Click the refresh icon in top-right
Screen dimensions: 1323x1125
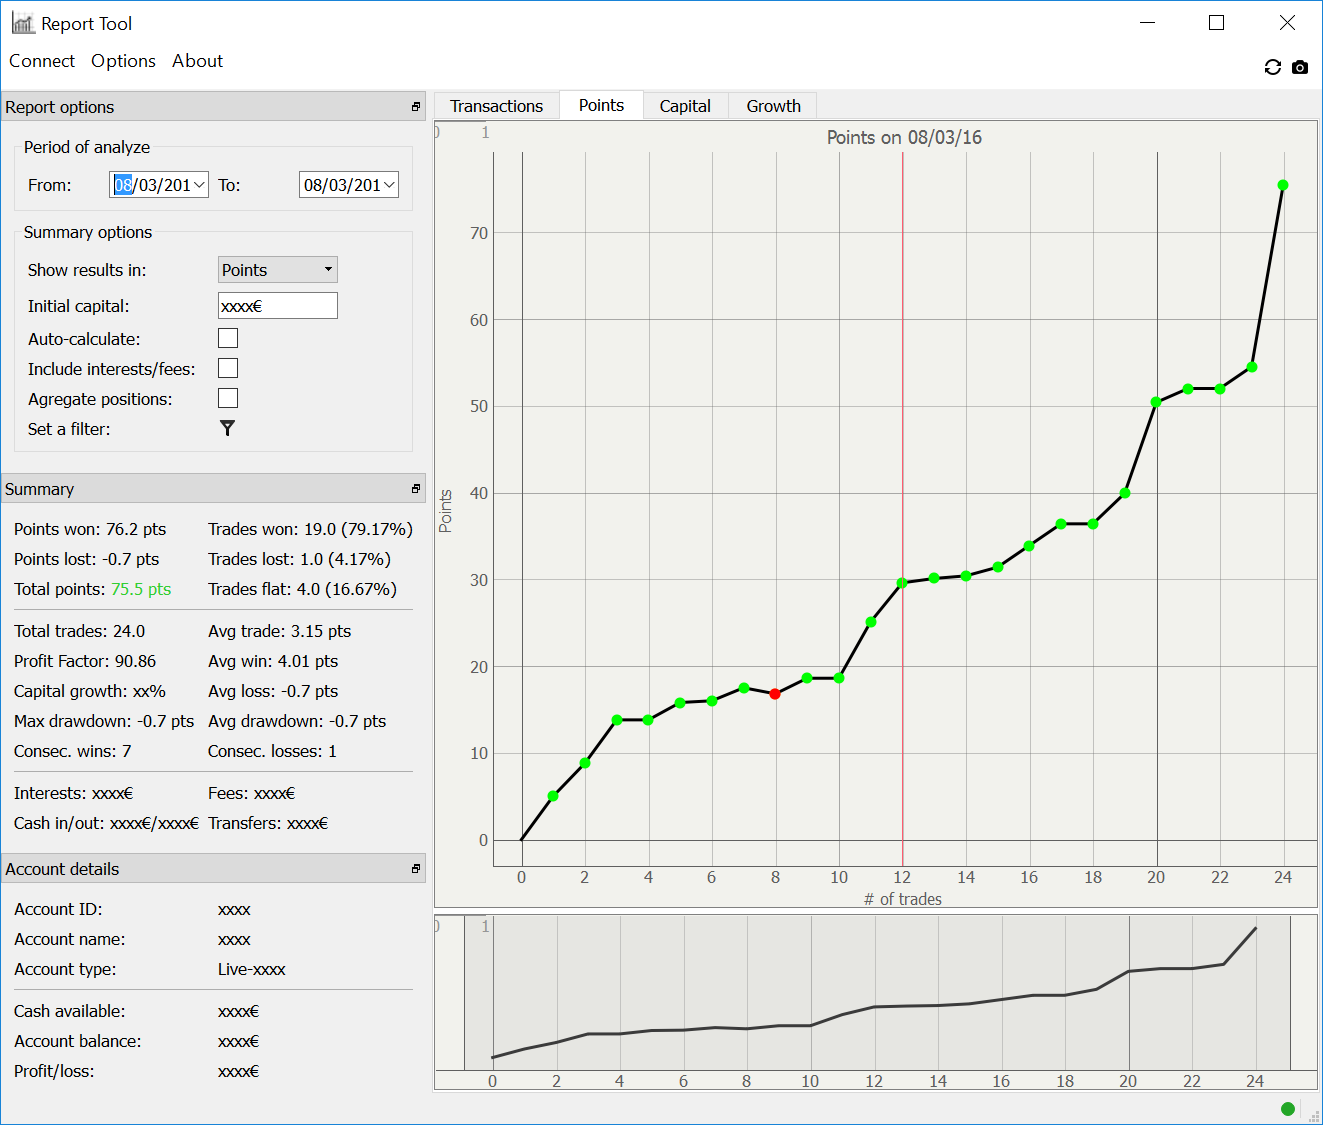point(1272,67)
